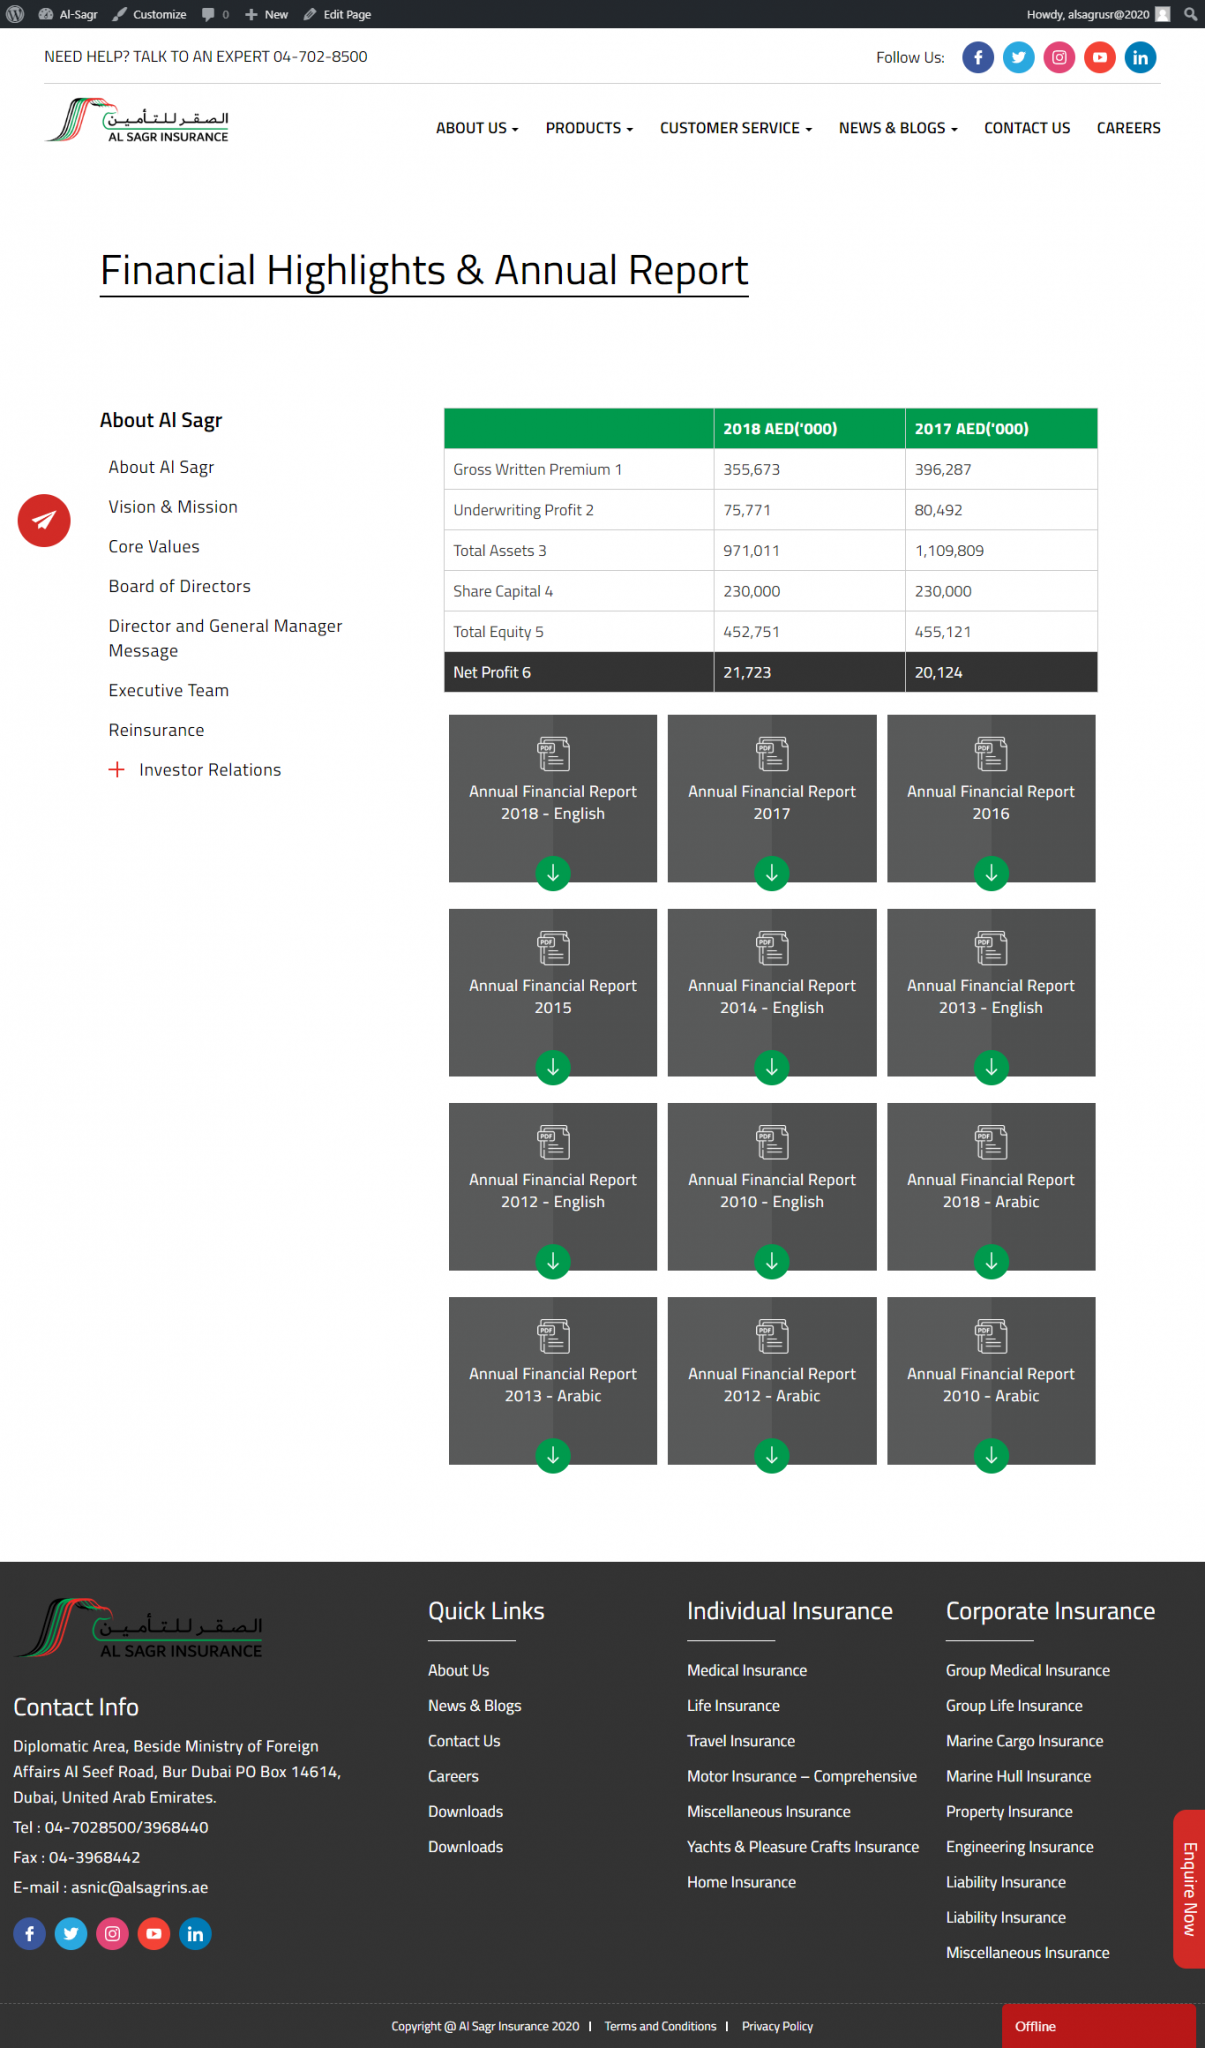Open YouTube icon in top bar
This screenshot has width=1205, height=2048.
point(1099,57)
